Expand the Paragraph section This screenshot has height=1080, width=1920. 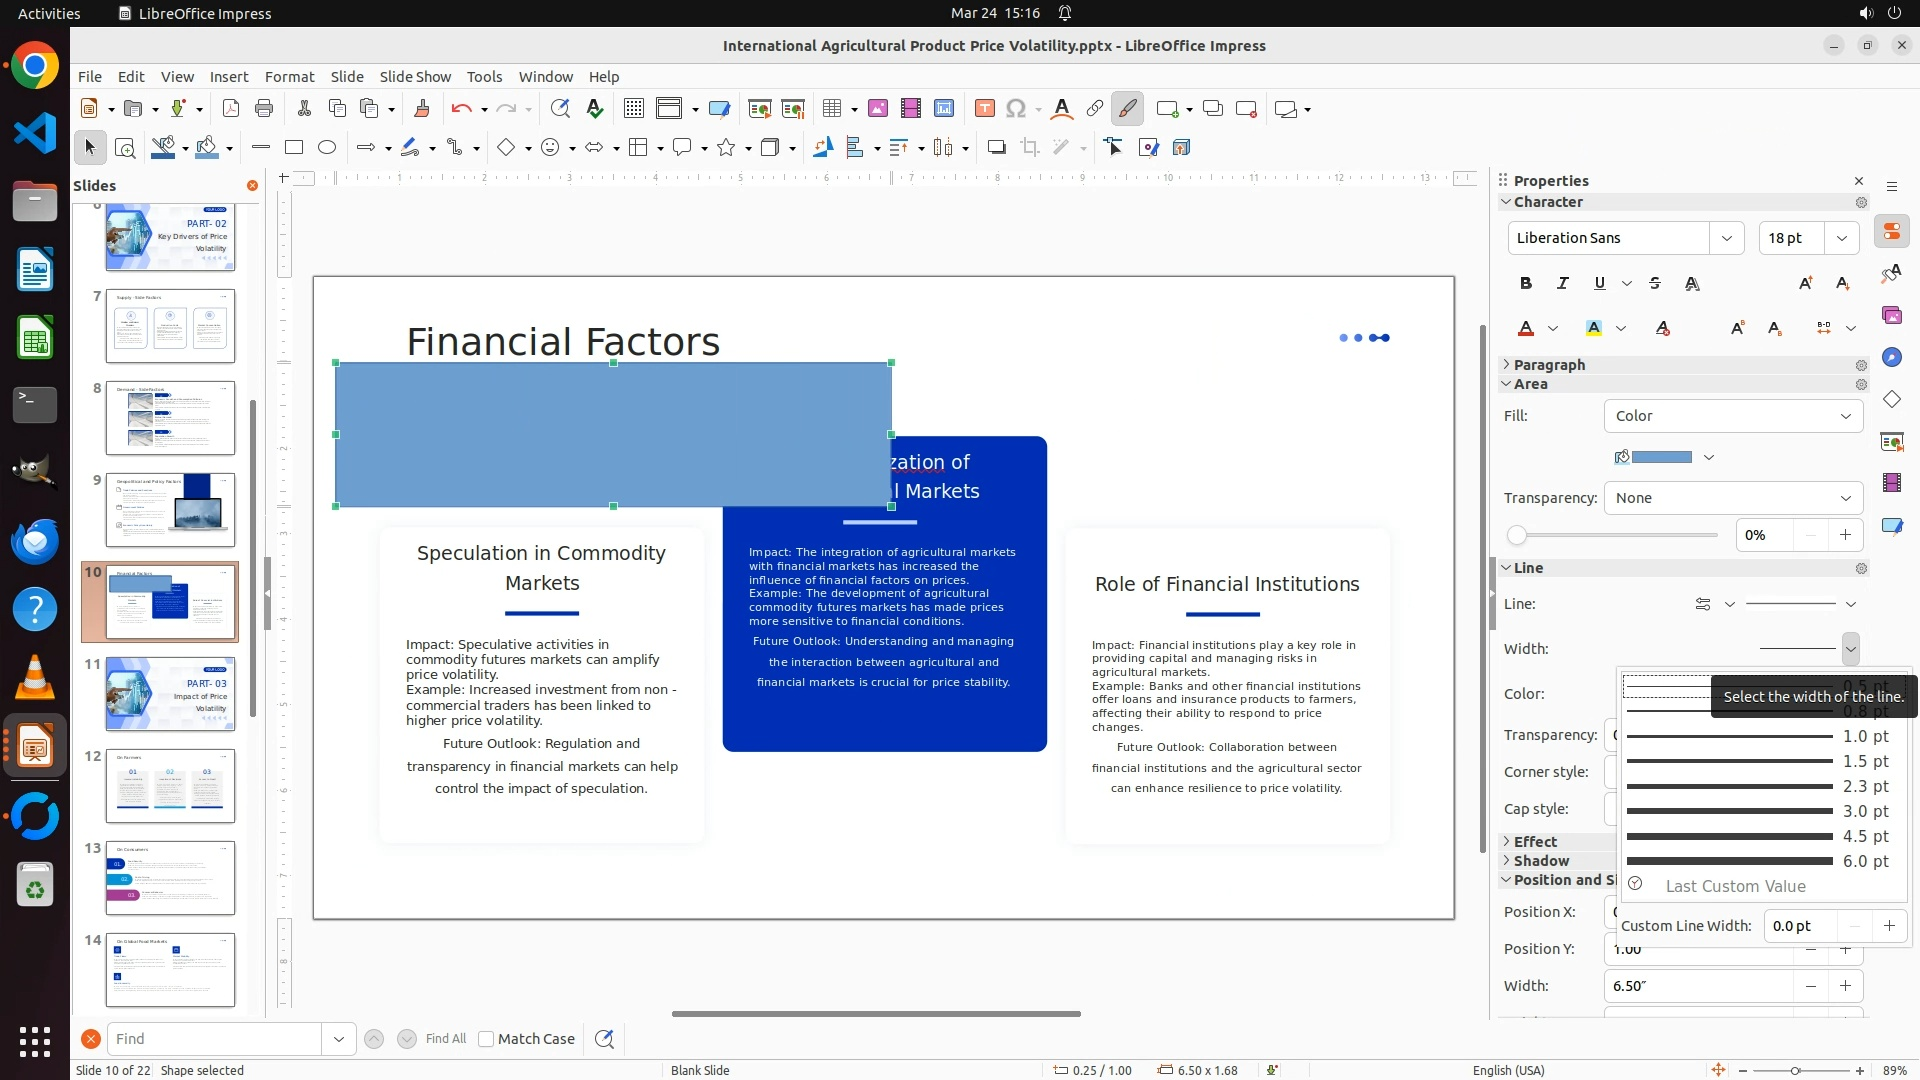click(1548, 365)
